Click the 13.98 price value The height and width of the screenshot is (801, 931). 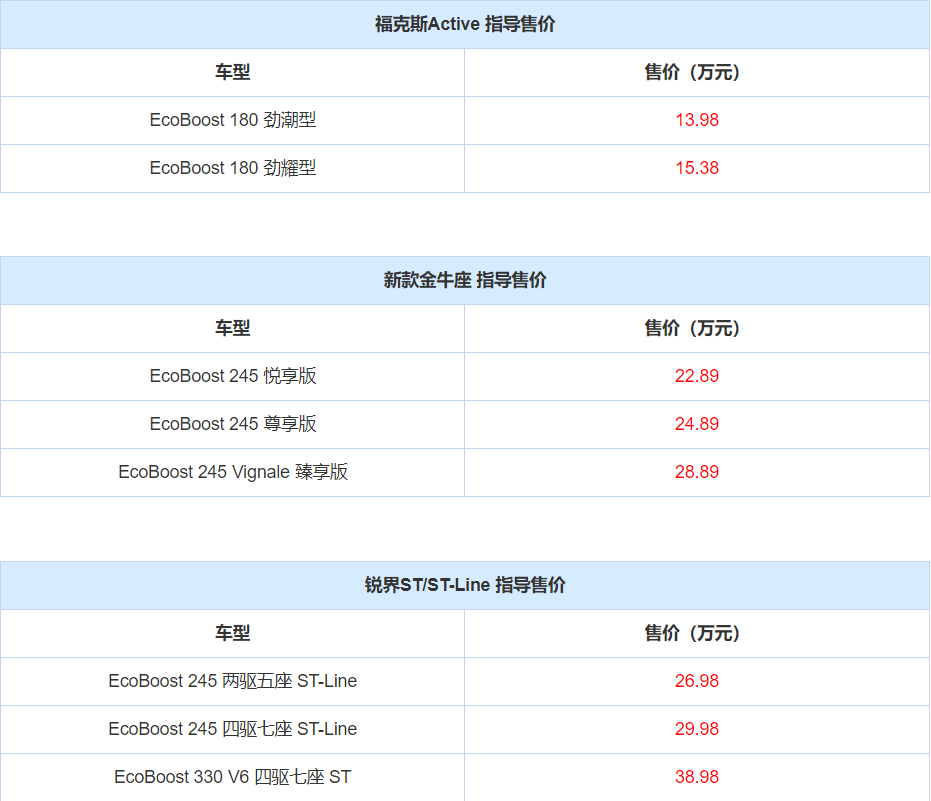[697, 120]
